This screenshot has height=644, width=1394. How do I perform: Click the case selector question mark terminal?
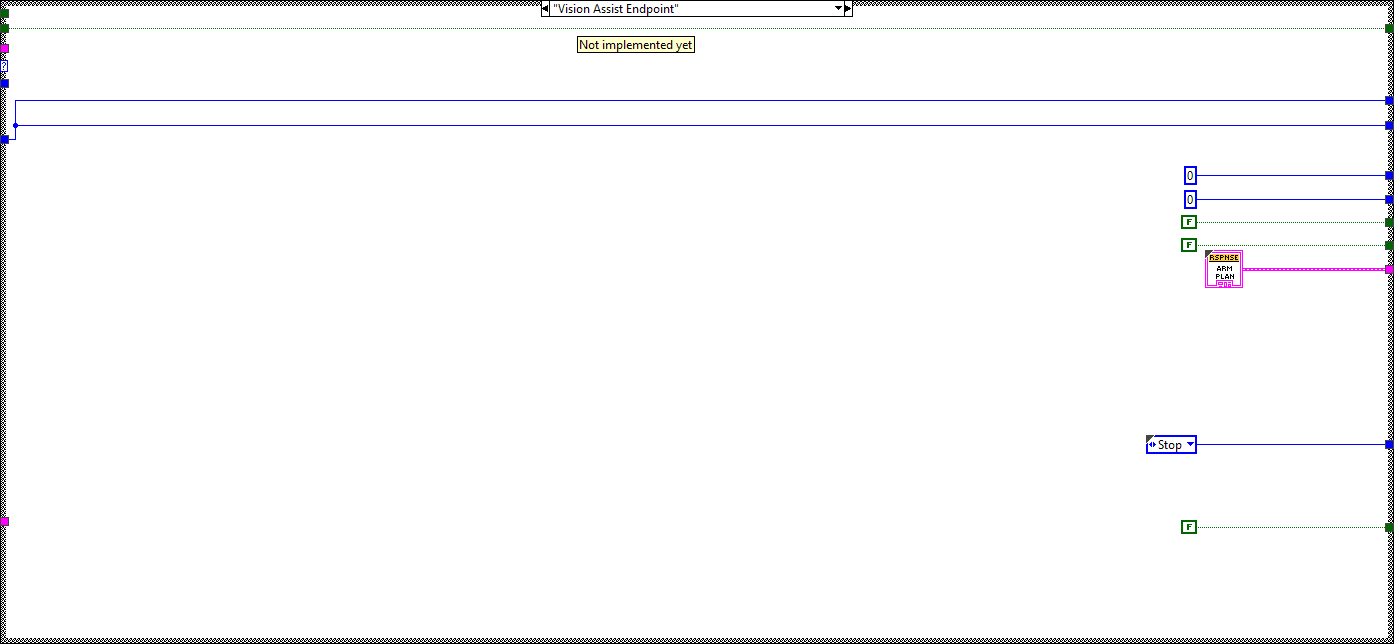[x=4, y=66]
